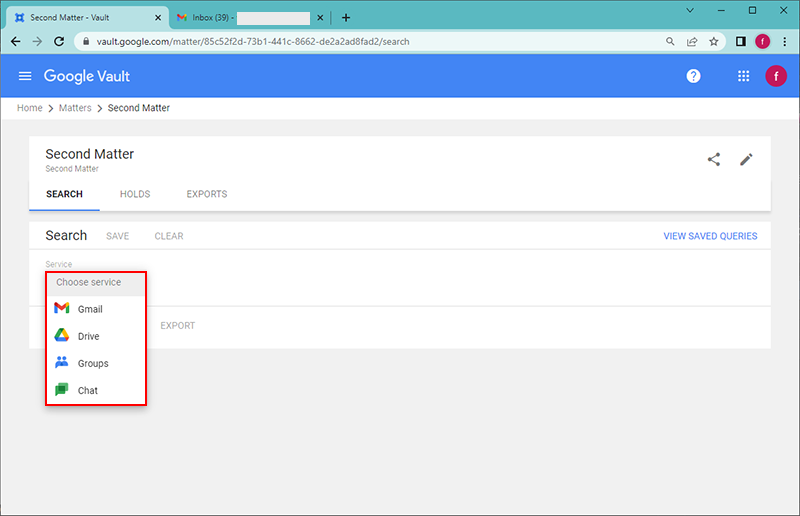
Task: Toggle the browser side panel
Action: pos(740,41)
